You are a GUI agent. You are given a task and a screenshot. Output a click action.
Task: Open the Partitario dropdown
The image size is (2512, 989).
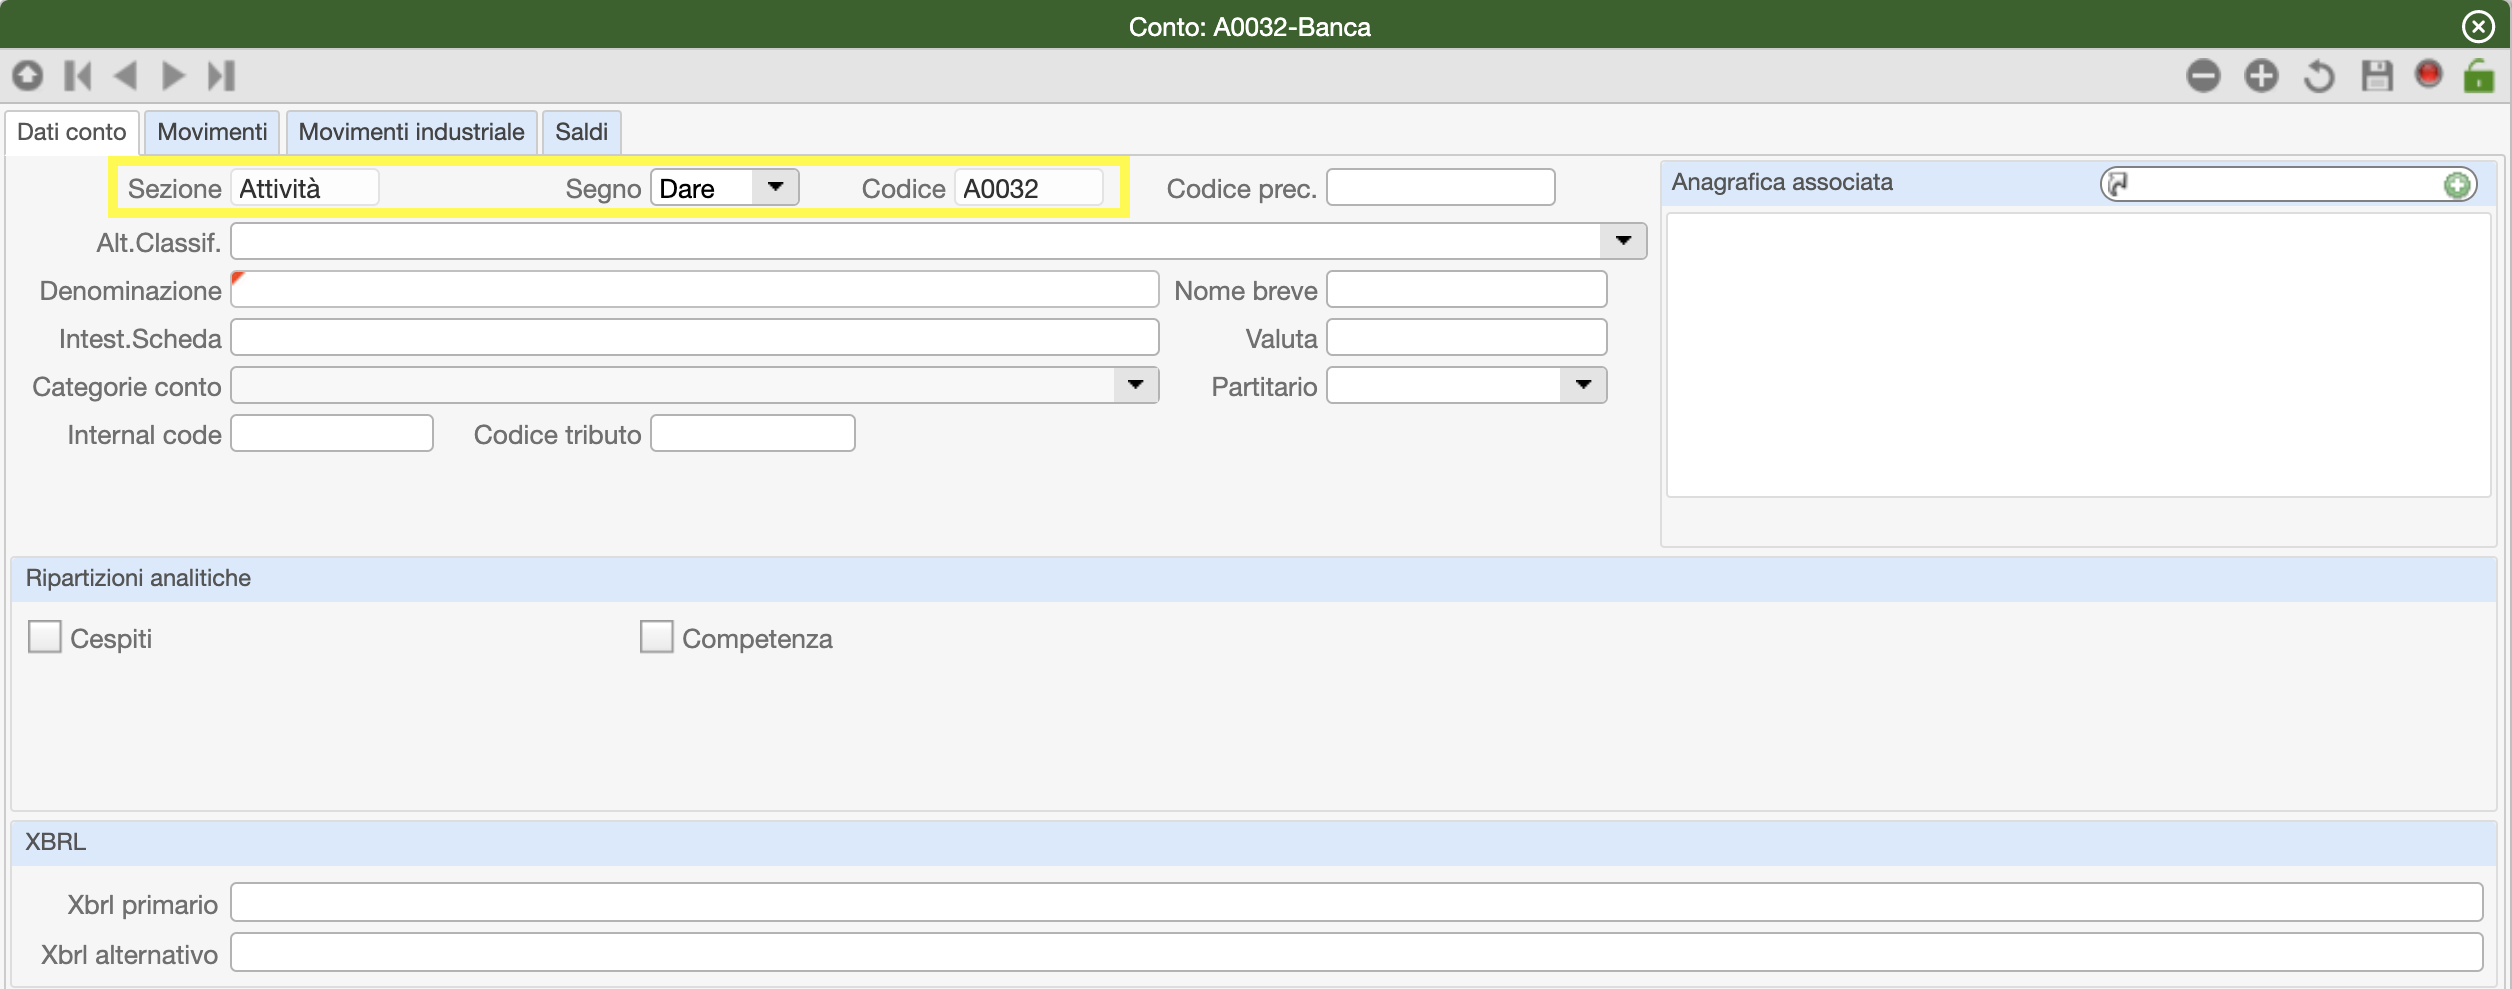(1583, 385)
